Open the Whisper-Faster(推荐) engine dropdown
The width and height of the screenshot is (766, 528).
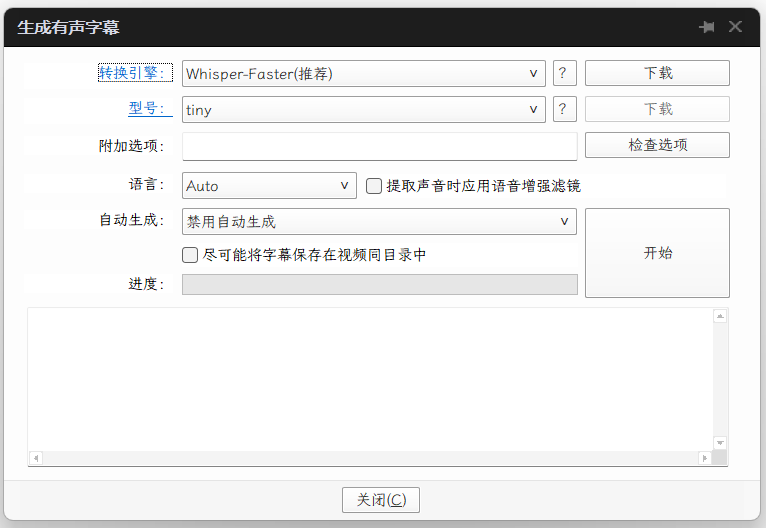pos(363,74)
